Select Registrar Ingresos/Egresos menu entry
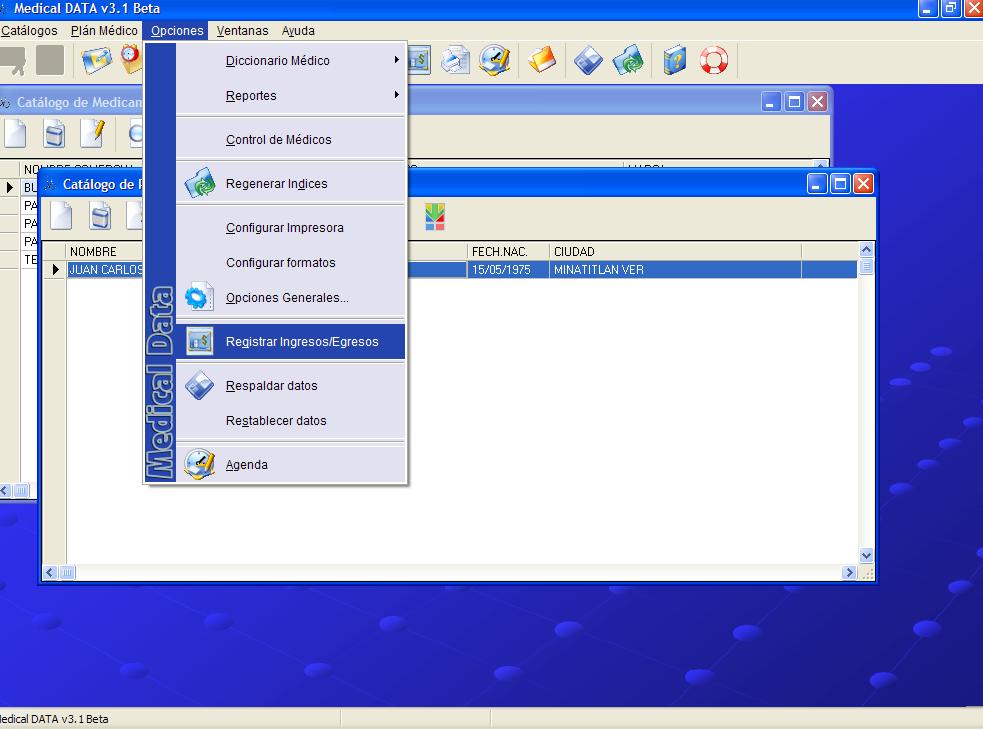This screenshot has height=729, width=983. coord(302,342)
